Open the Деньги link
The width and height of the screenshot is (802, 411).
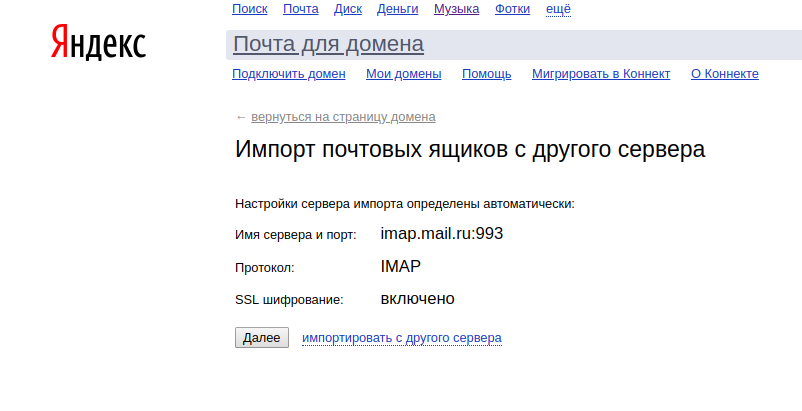[x=397, y=9]
